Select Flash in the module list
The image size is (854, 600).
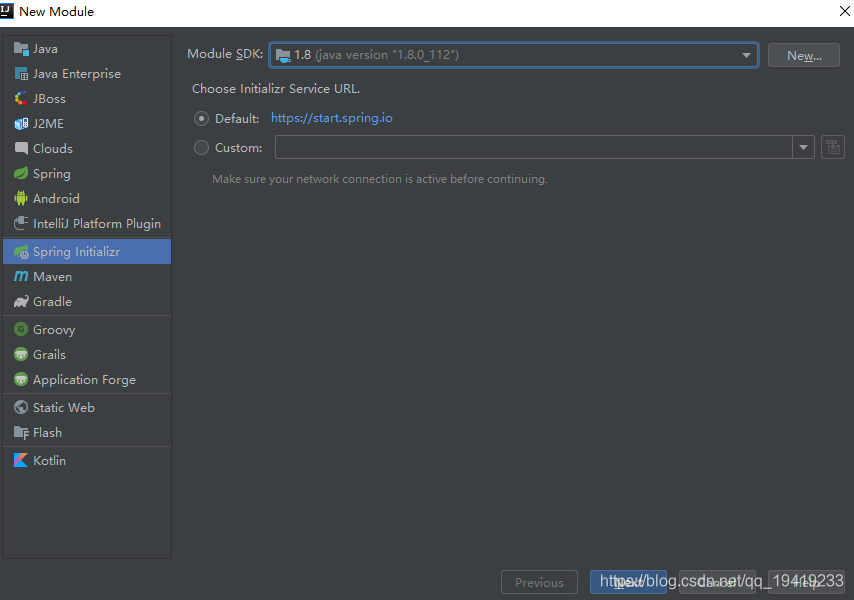pos(87,433)
